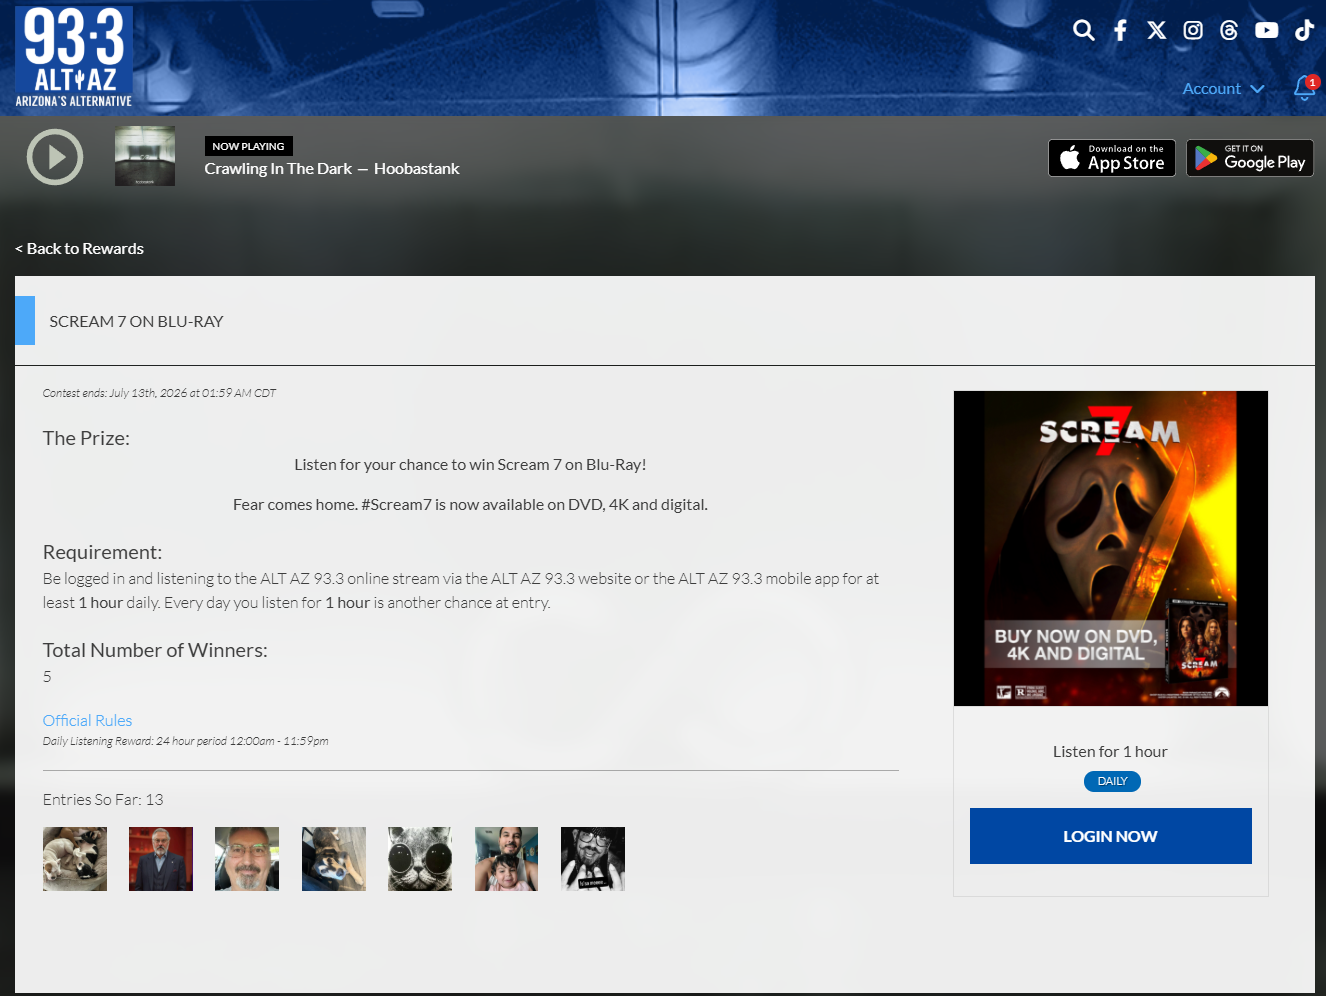
Task: Click the Listen for 1 hour text
Action: click(x=1110, y=752)
